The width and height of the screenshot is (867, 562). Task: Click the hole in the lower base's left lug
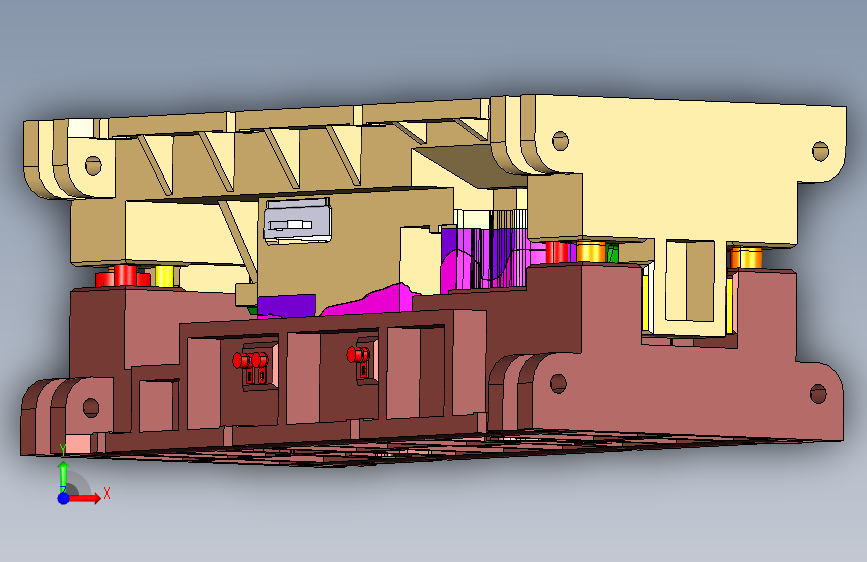point(91,408)
